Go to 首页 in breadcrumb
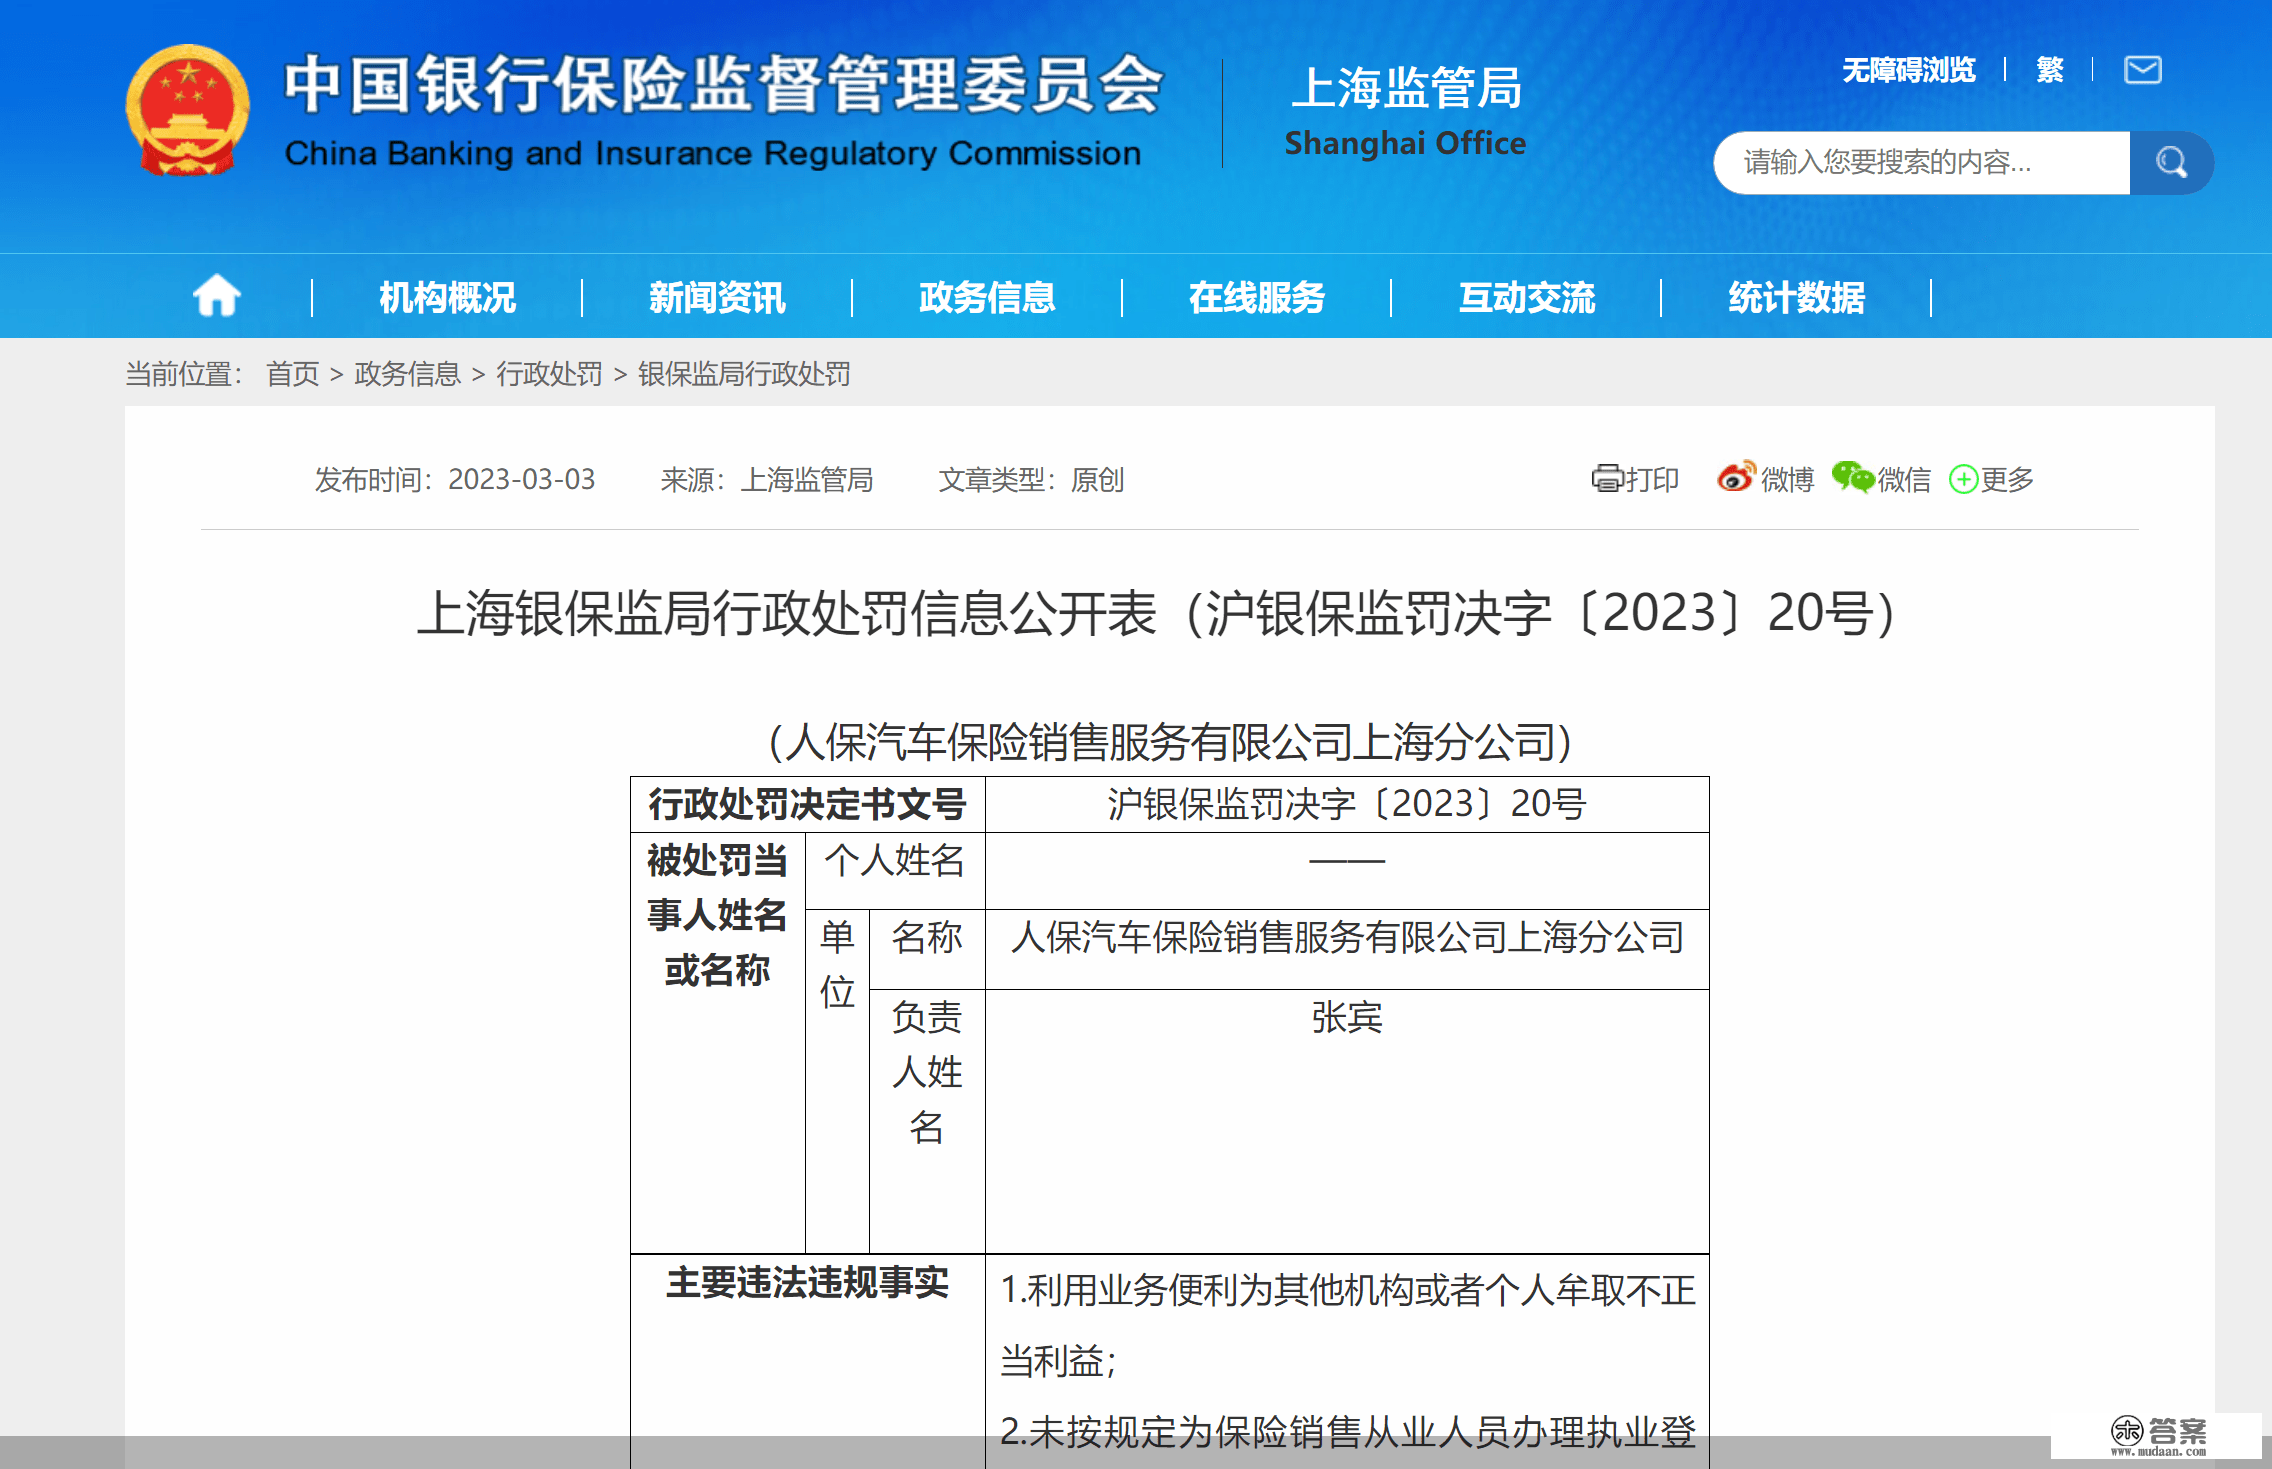The image size is (2272, 1469). point(292,374)
